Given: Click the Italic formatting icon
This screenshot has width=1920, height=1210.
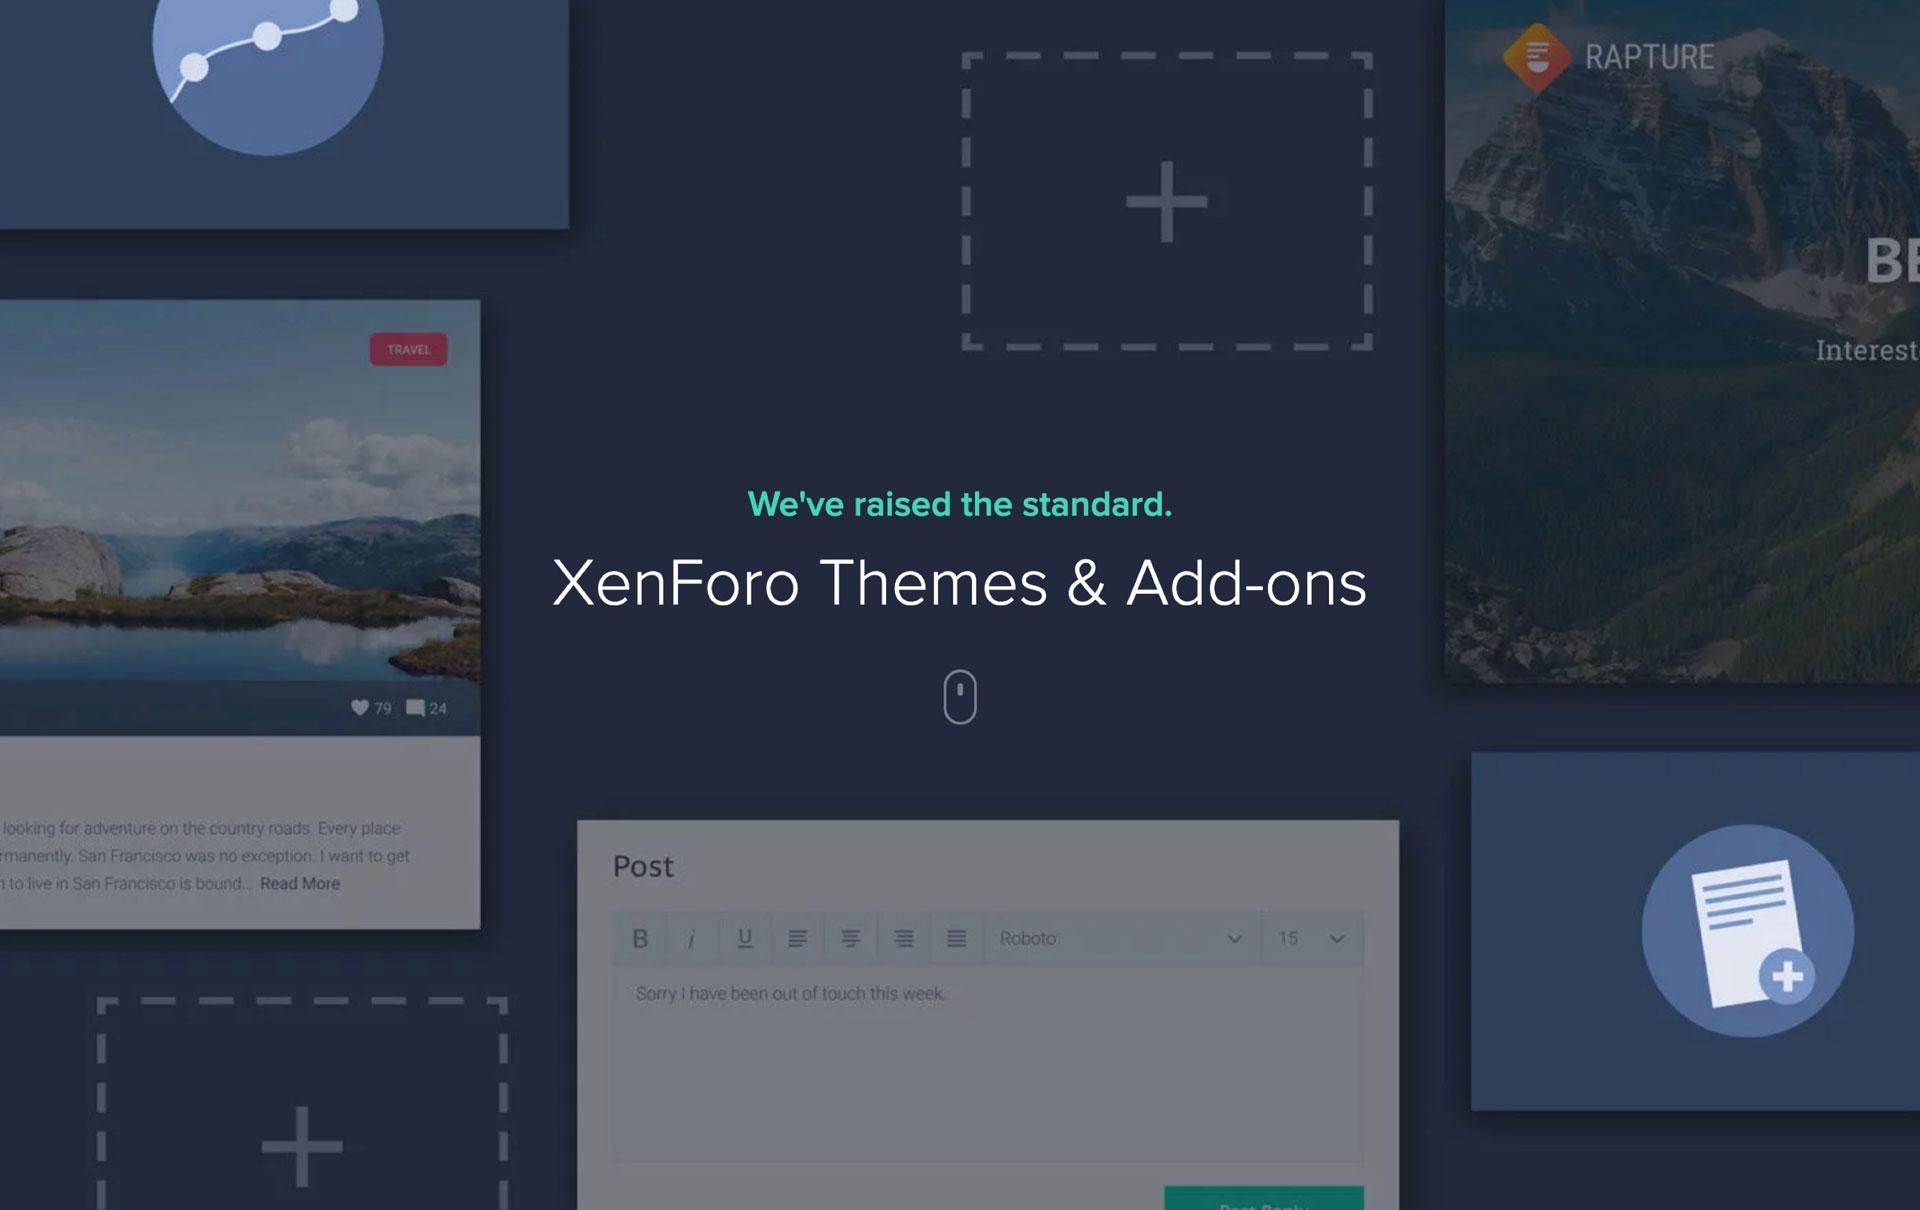Looking at the screenshot, I should (691, 938).
